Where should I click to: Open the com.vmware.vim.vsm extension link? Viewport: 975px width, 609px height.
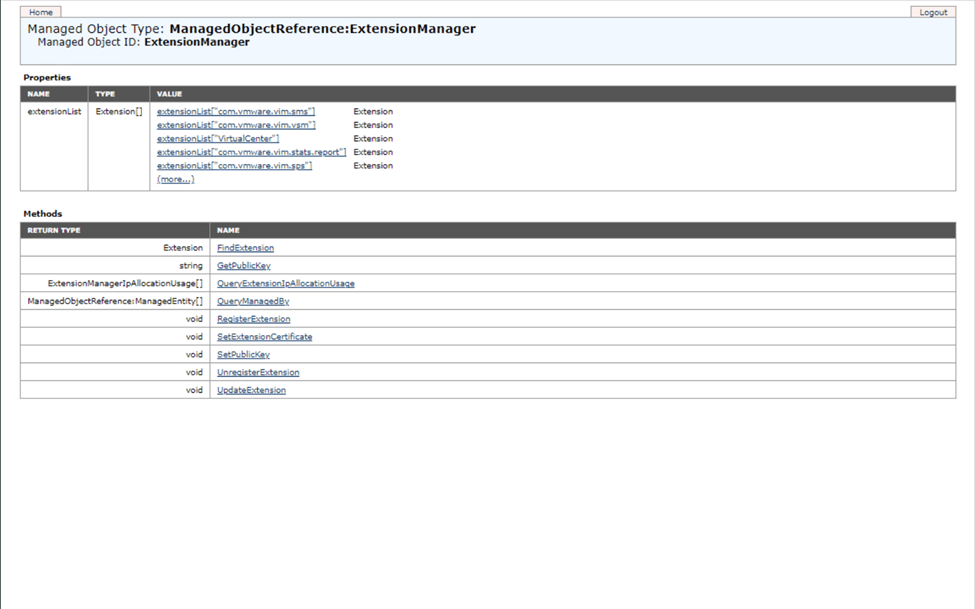[236, 125]
